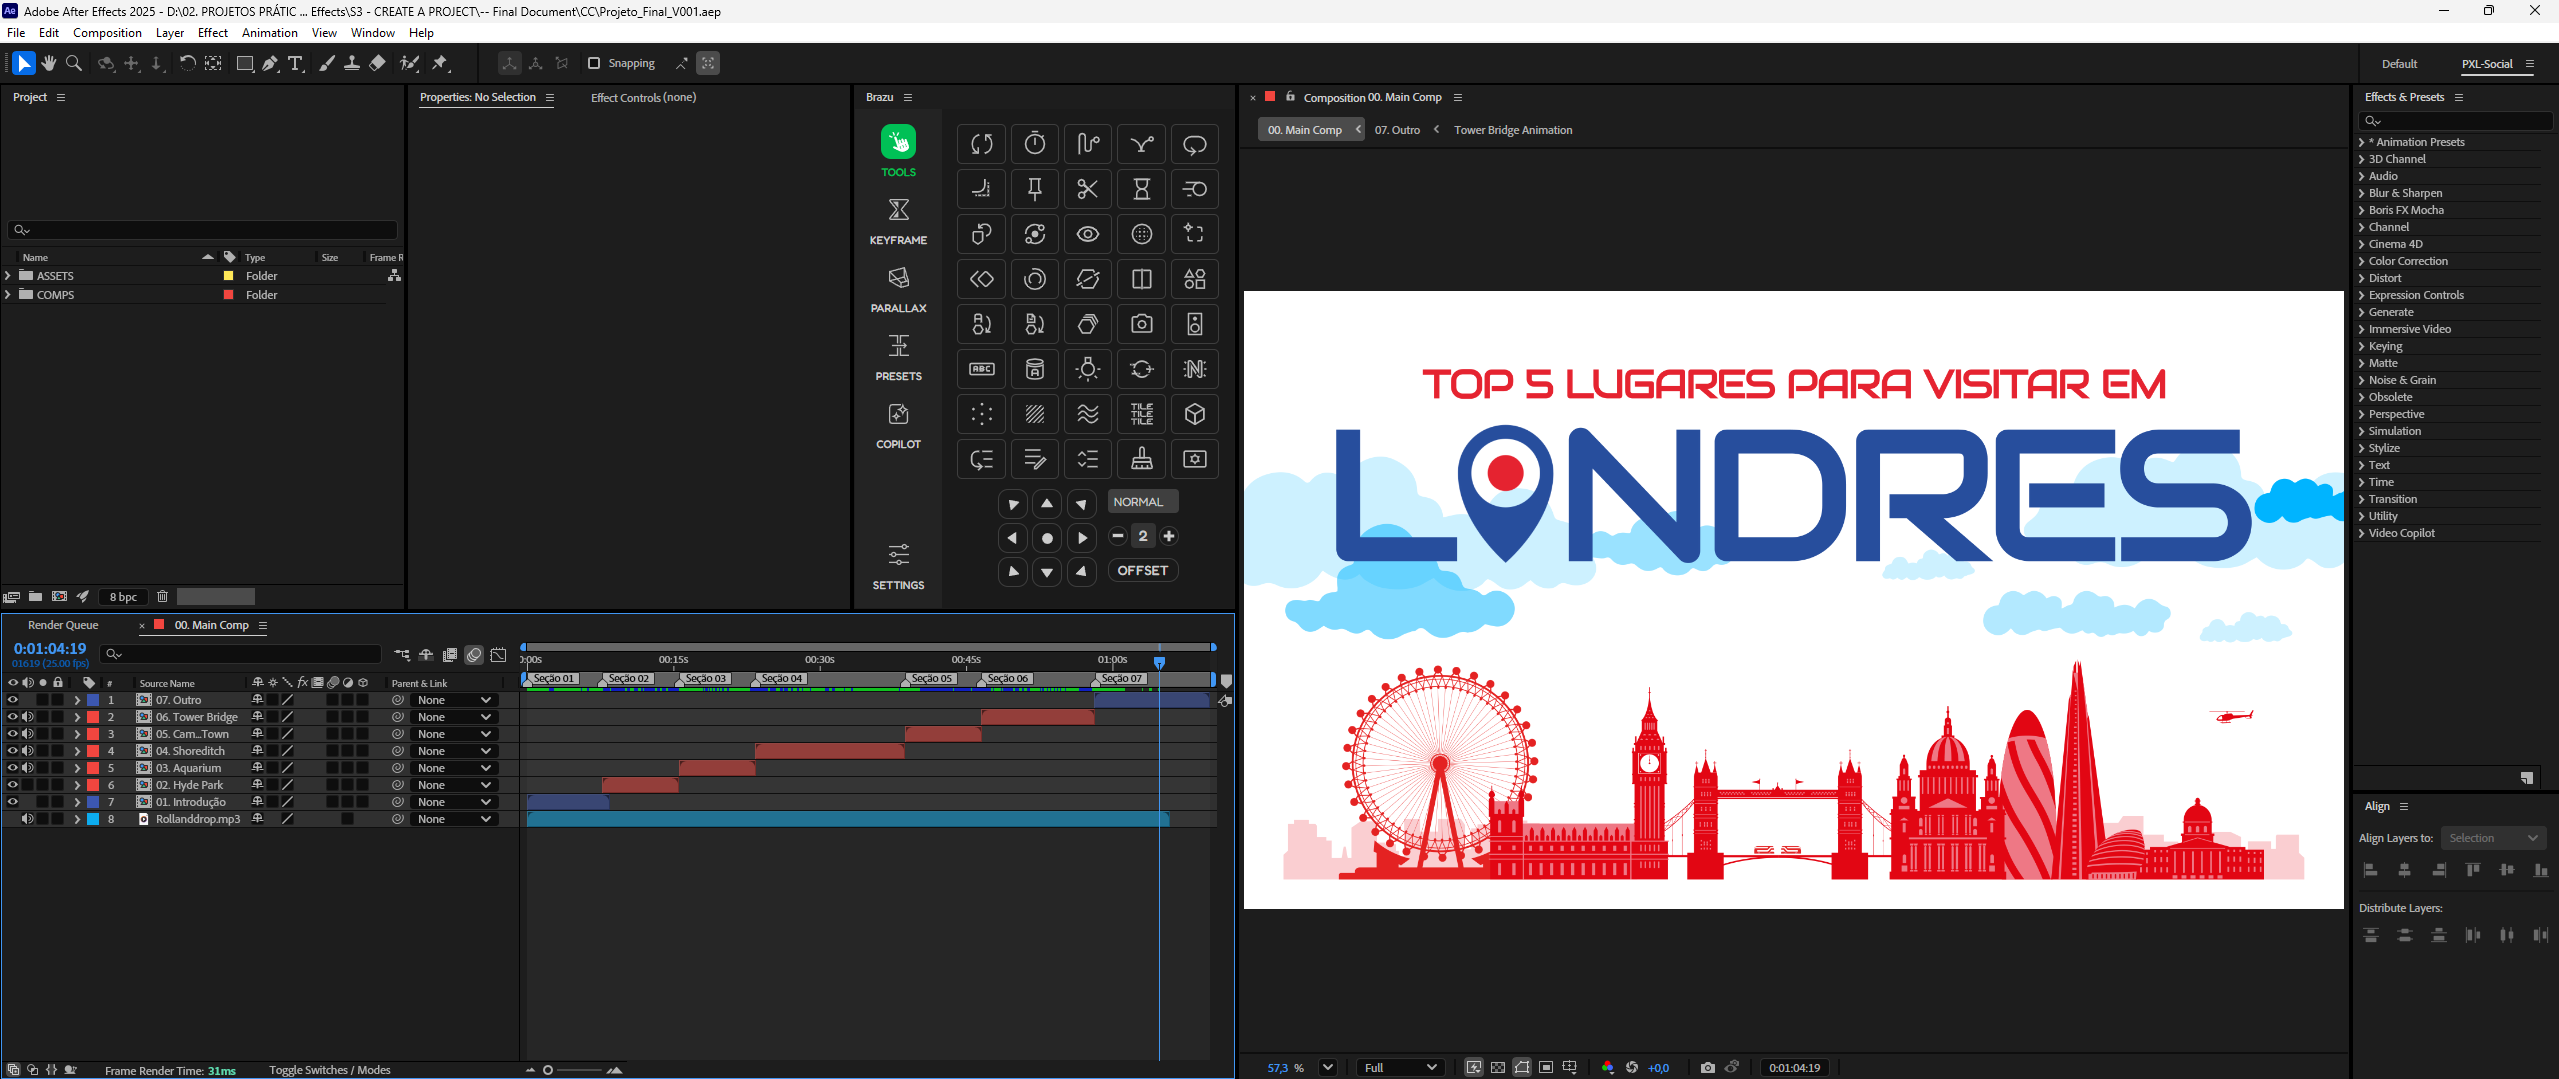The height and width of the screenshot is (1079, 2559).
Task: Mute the Rollanddrop.mp3 audio layer
Action: click(28, 819)
